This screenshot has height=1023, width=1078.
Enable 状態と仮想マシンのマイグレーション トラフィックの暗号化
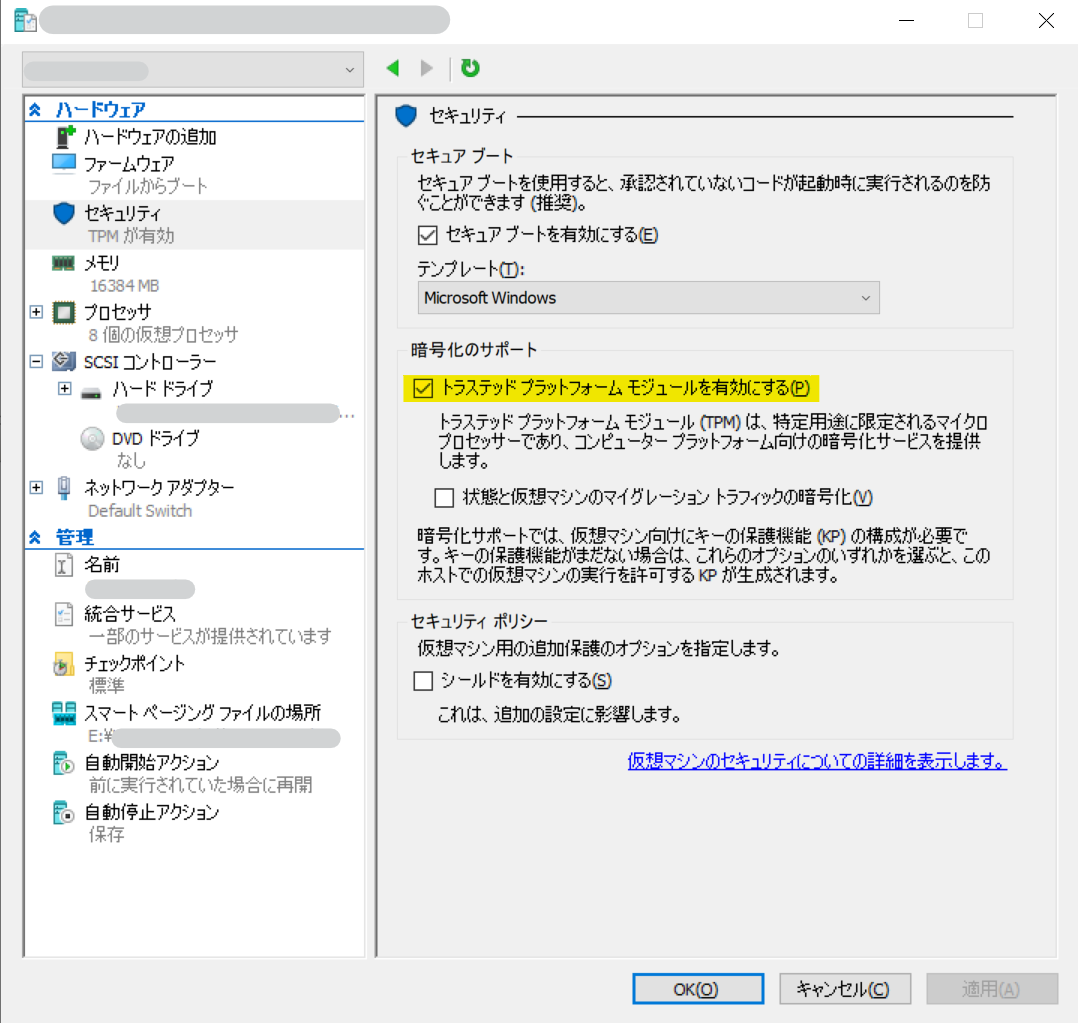click(x=446, y=497)
